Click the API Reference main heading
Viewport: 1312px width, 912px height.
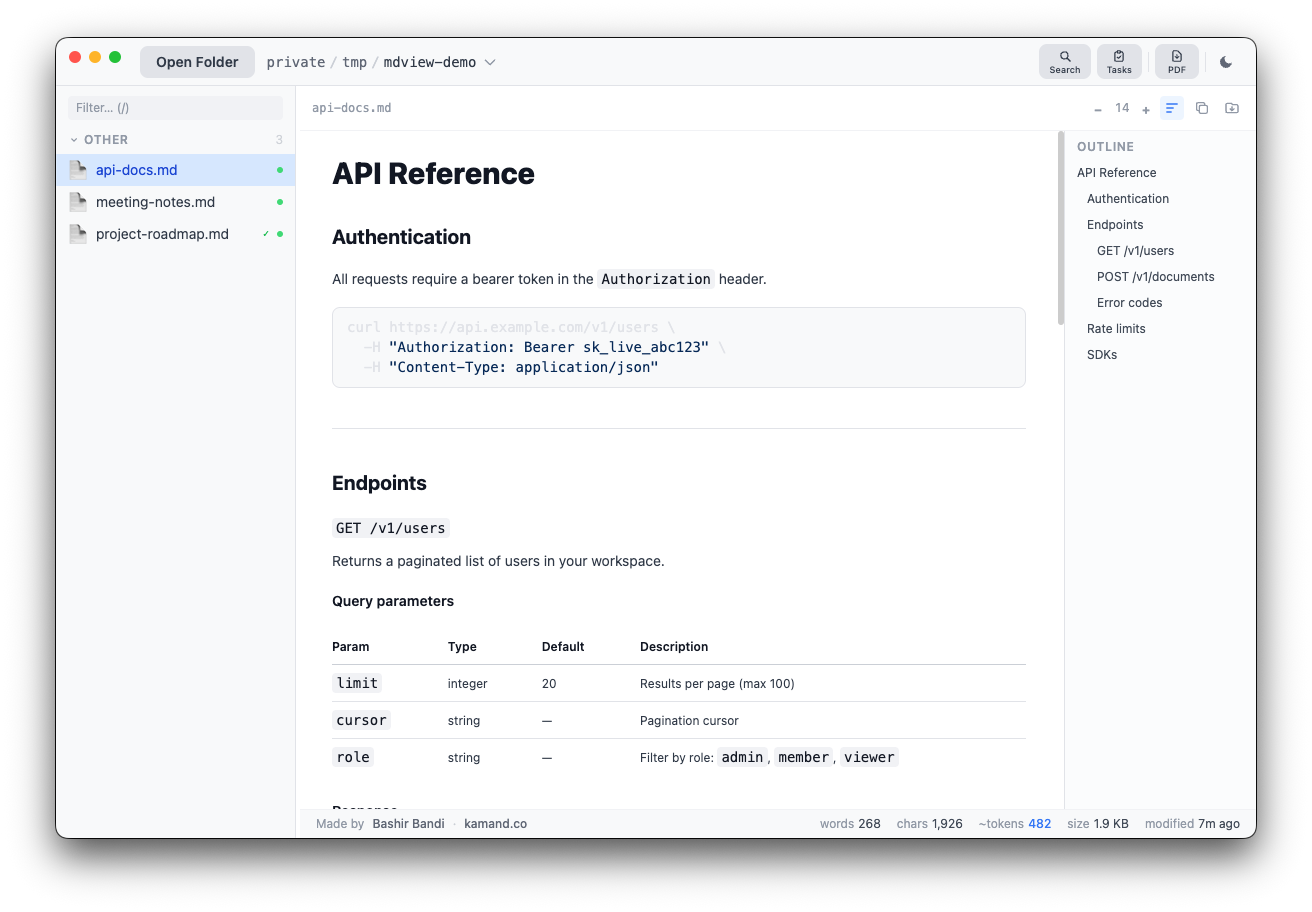pyautogui.click(x=433, y=174)
